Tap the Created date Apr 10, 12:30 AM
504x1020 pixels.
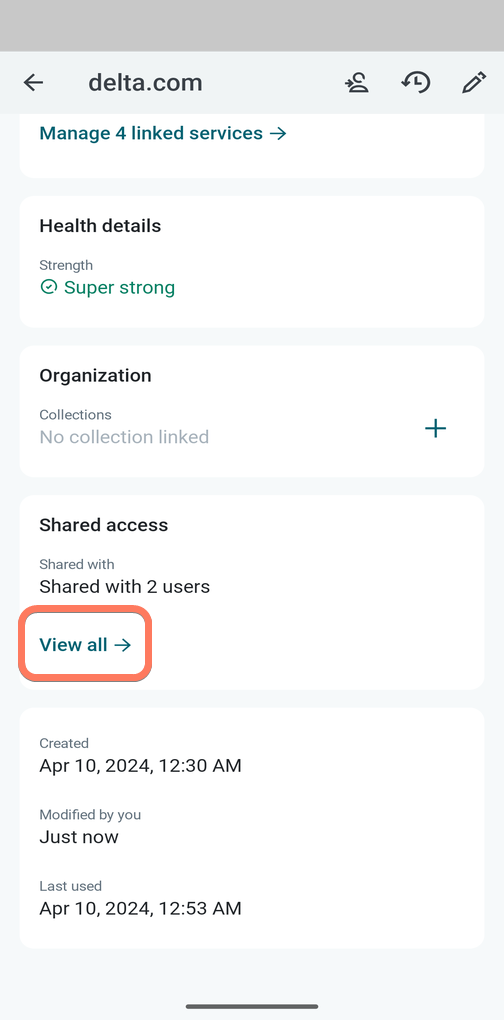point(140,765)
